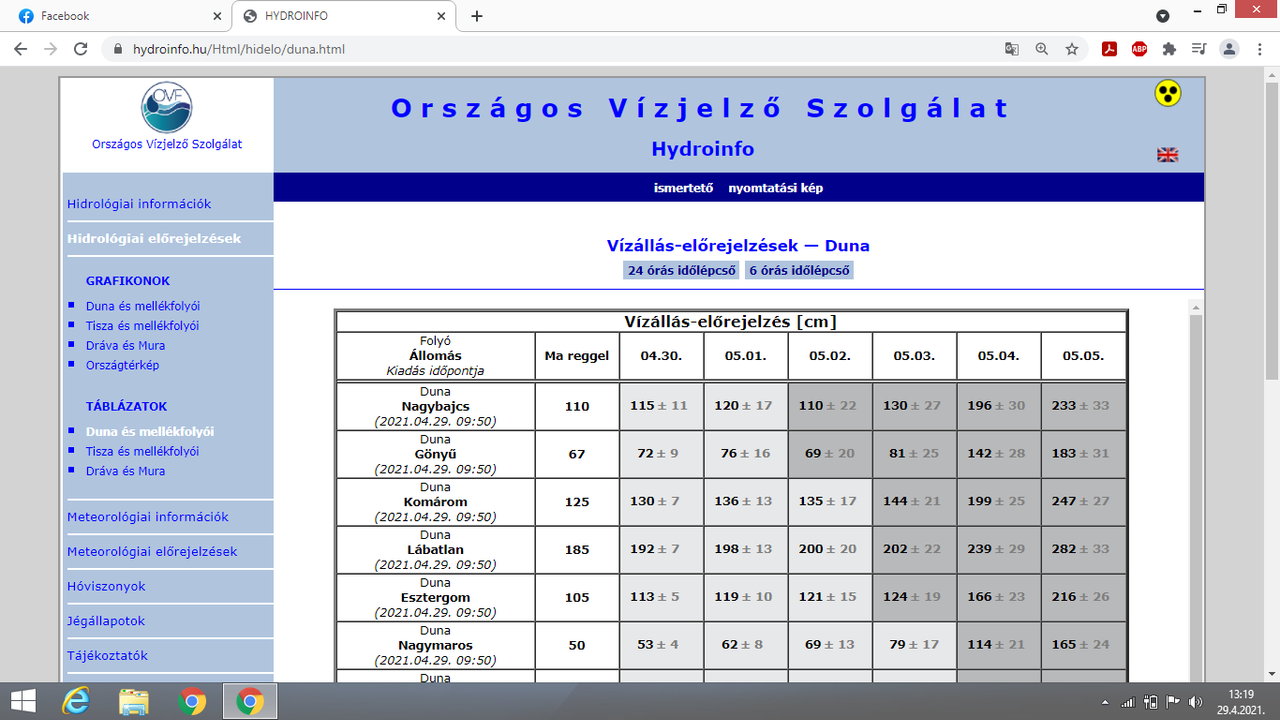The image size is (1280, 720).
Task: Open the media controls icon in Chrome toolbar
Action: (1200, 48)
